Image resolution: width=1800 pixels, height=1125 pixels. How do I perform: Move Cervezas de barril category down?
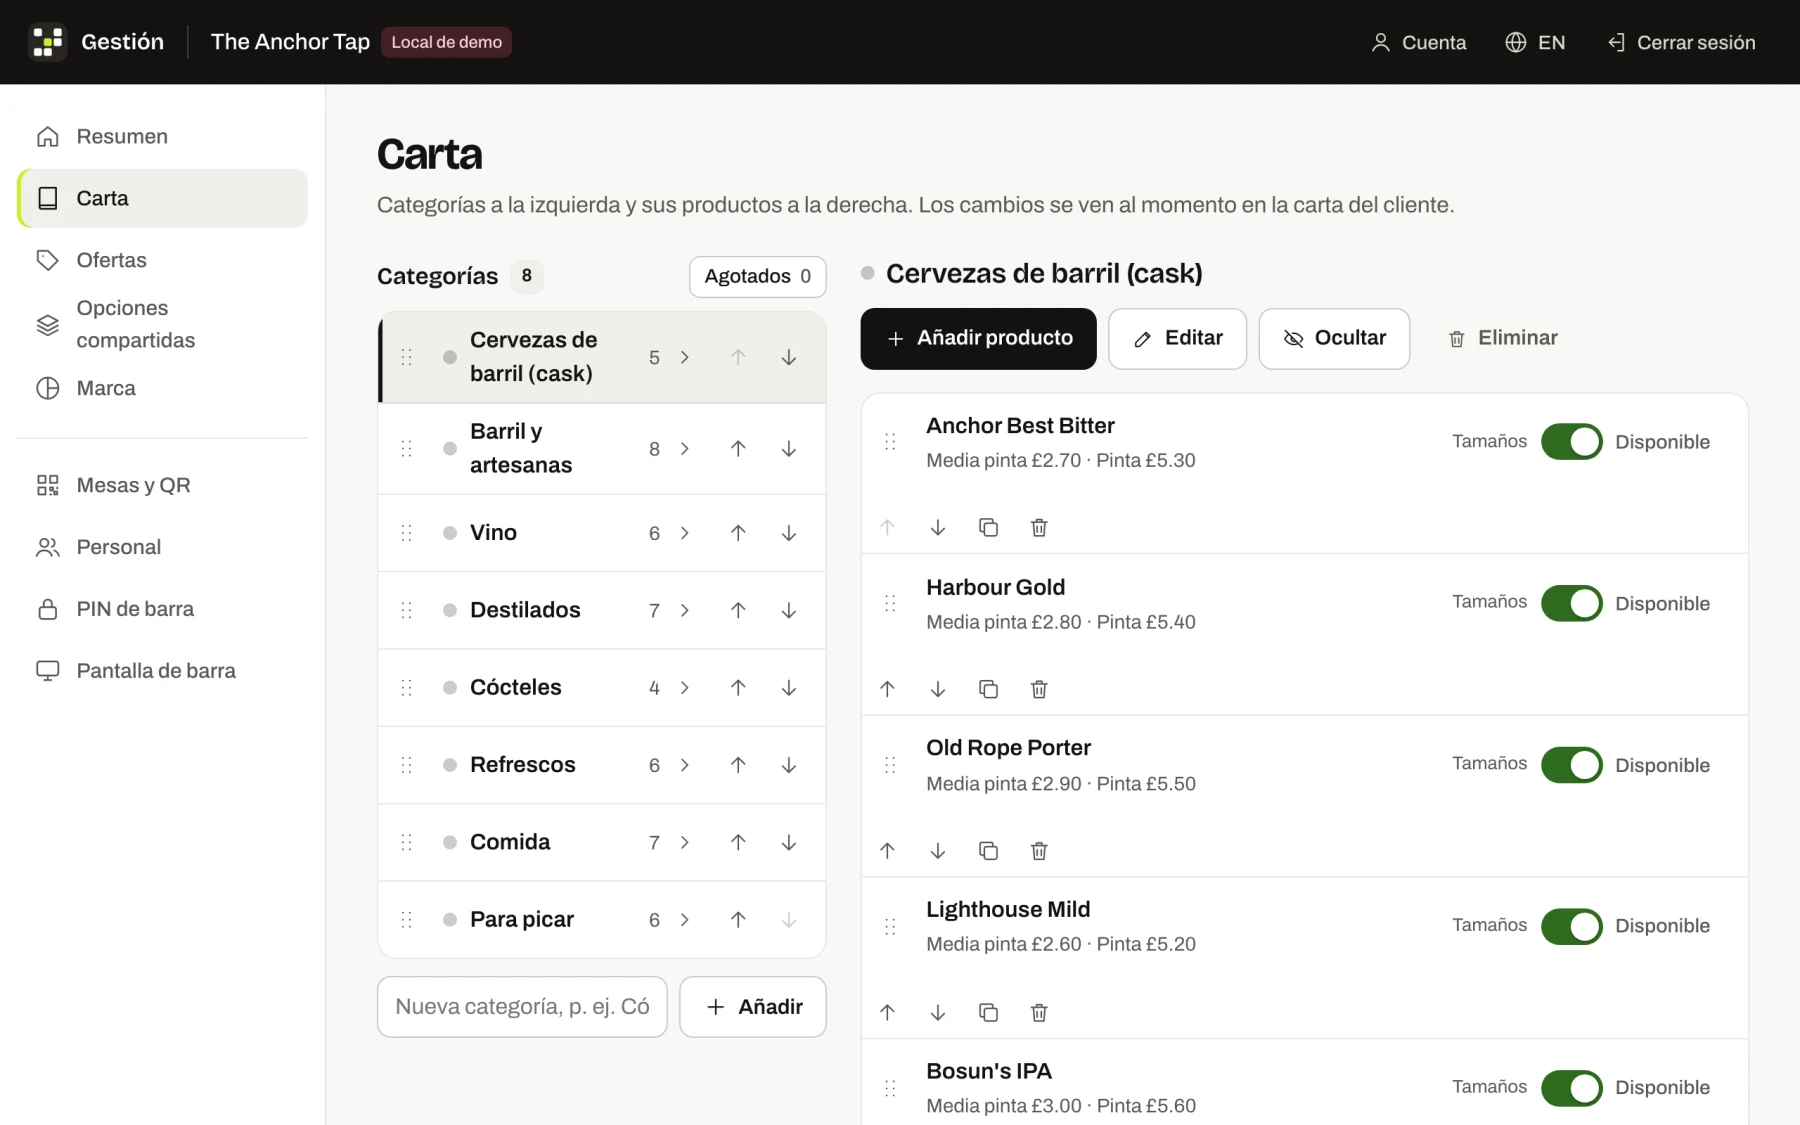click(x=789, y=357)
